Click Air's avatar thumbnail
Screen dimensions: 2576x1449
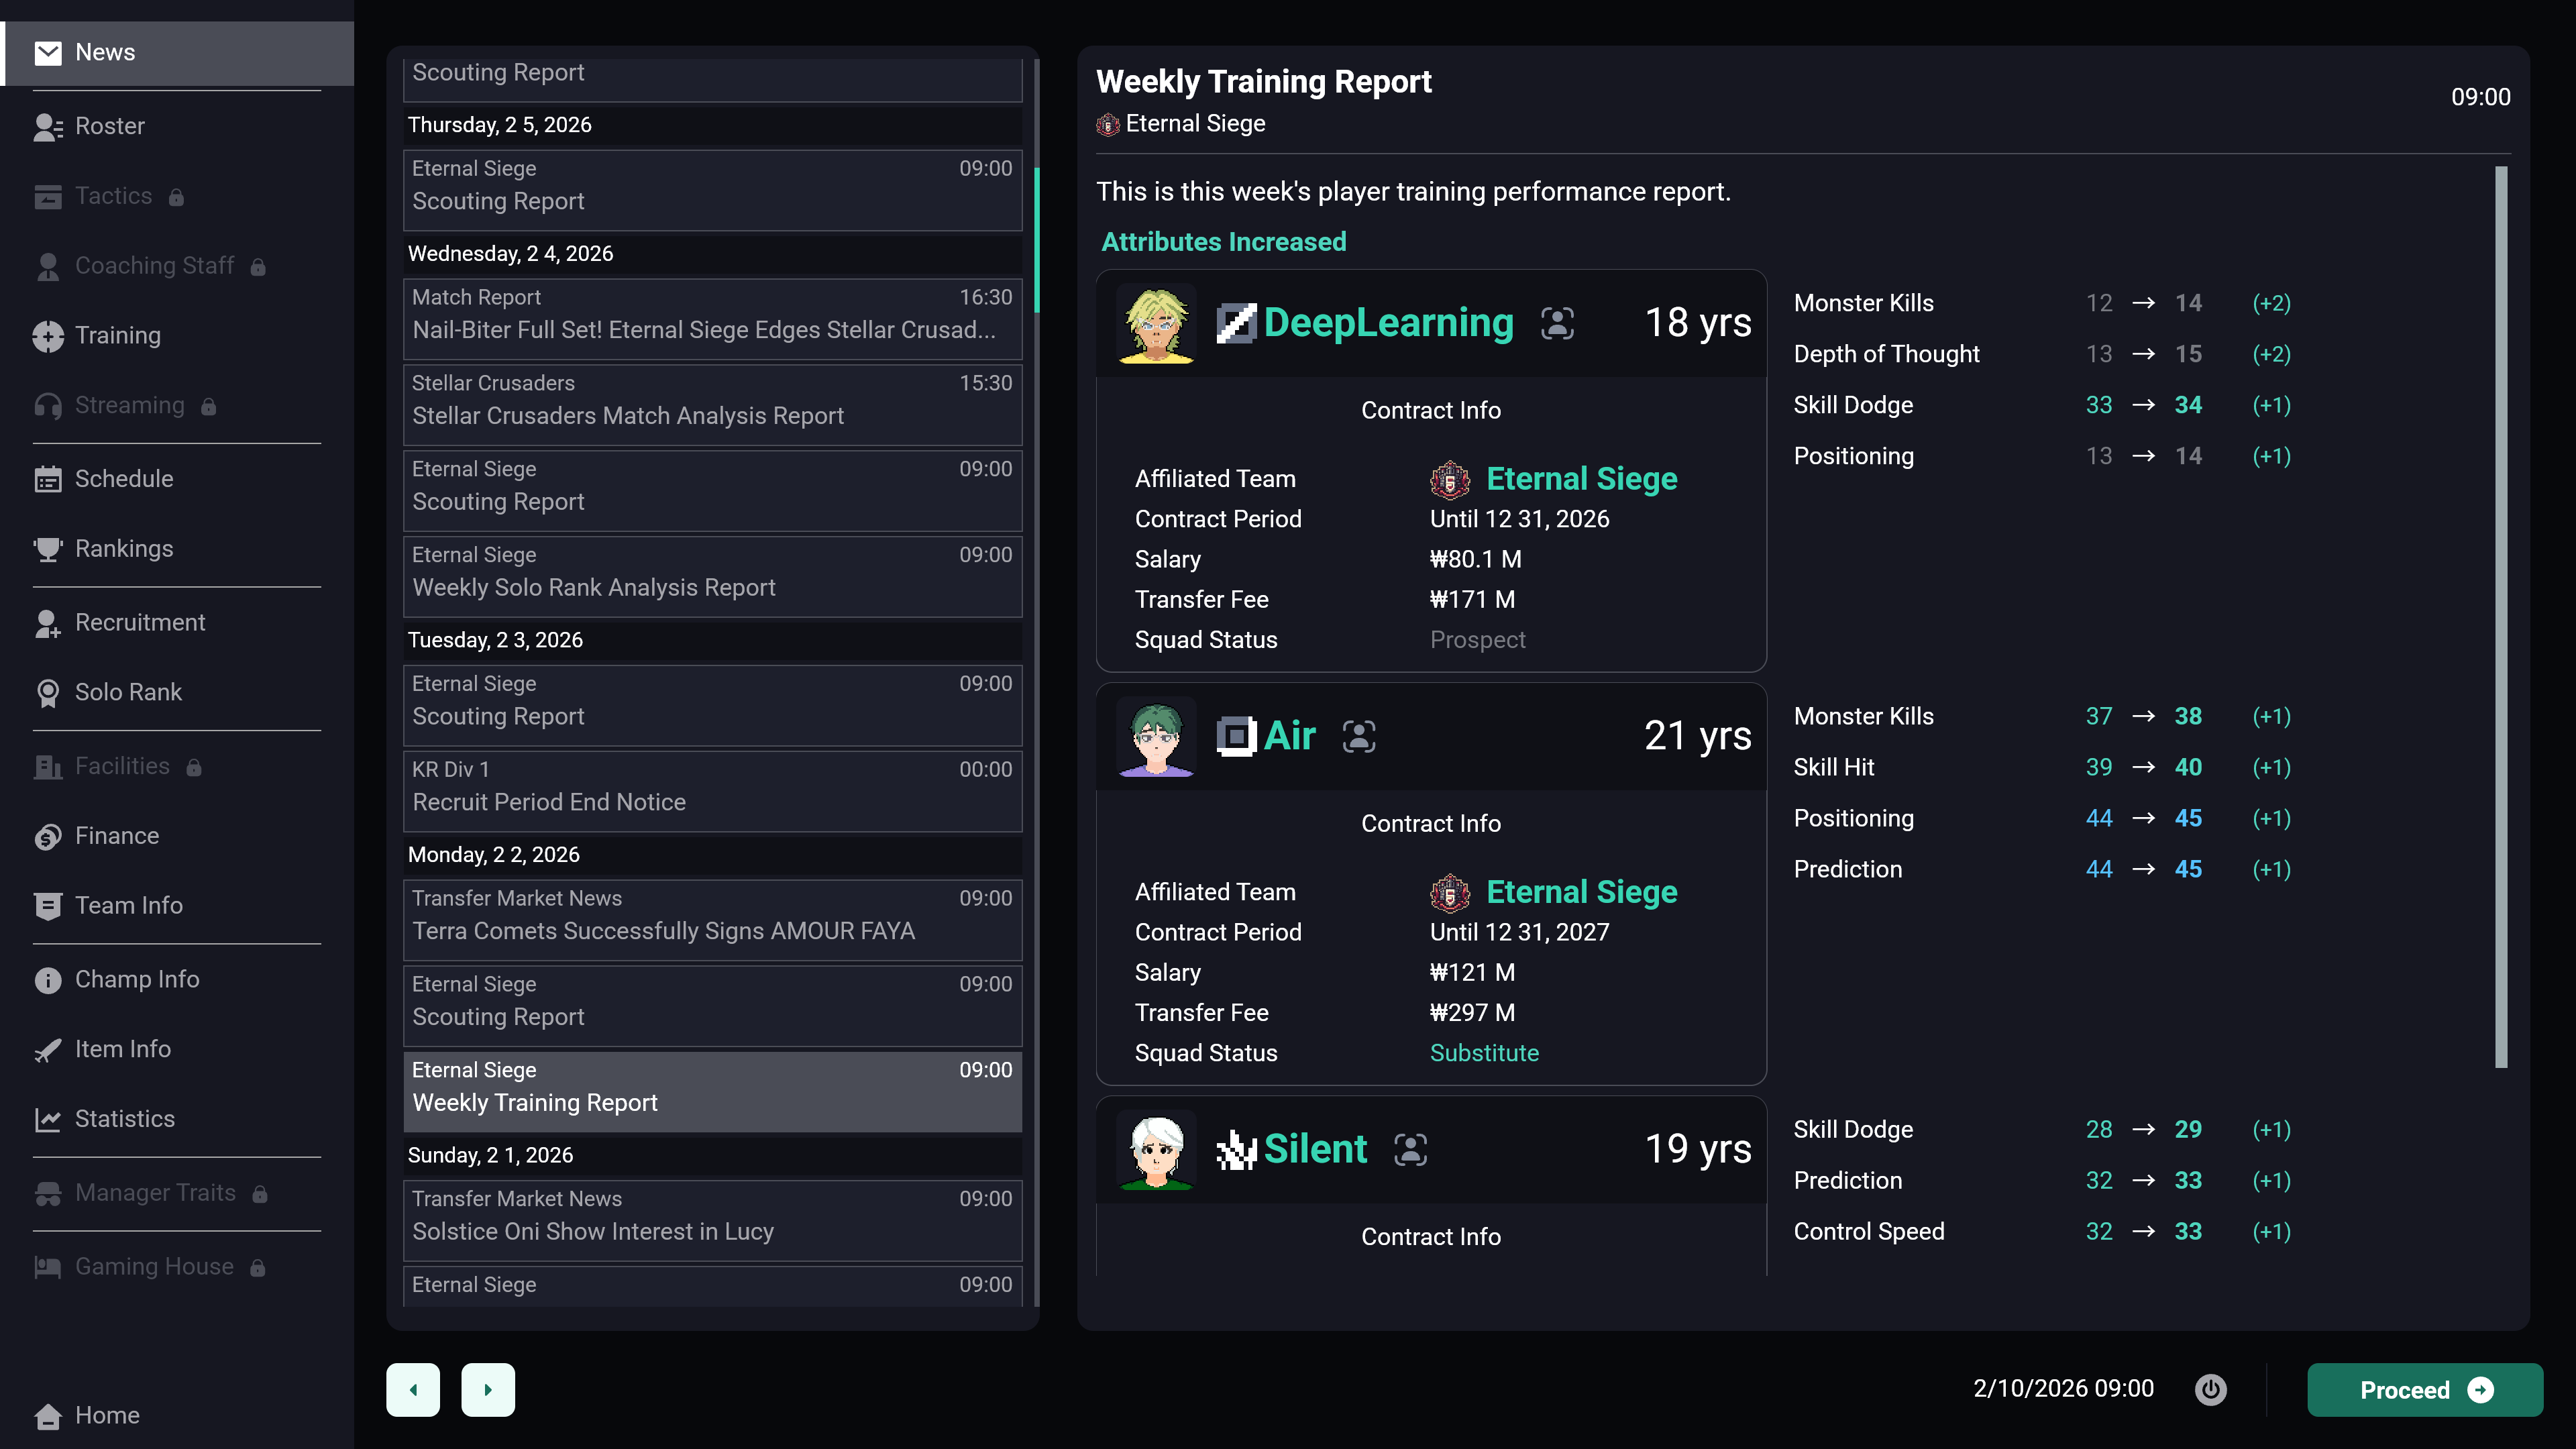tap(1156, 736)
